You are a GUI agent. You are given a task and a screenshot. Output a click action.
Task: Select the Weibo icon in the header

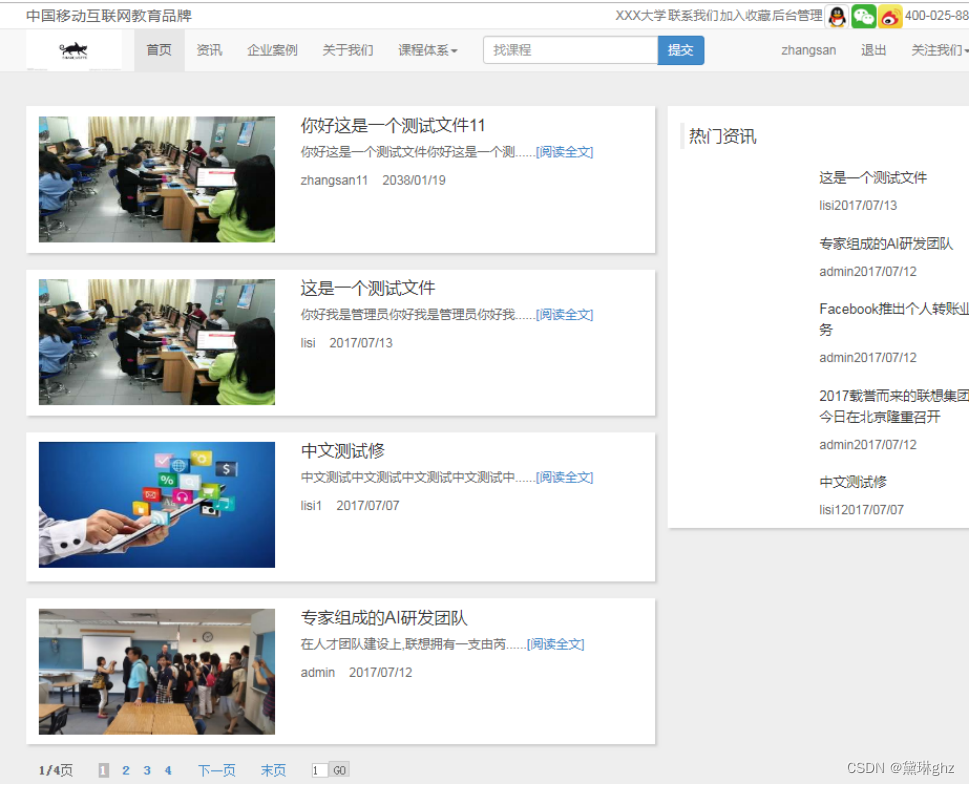pyautogui.click(x=889, y=16)
